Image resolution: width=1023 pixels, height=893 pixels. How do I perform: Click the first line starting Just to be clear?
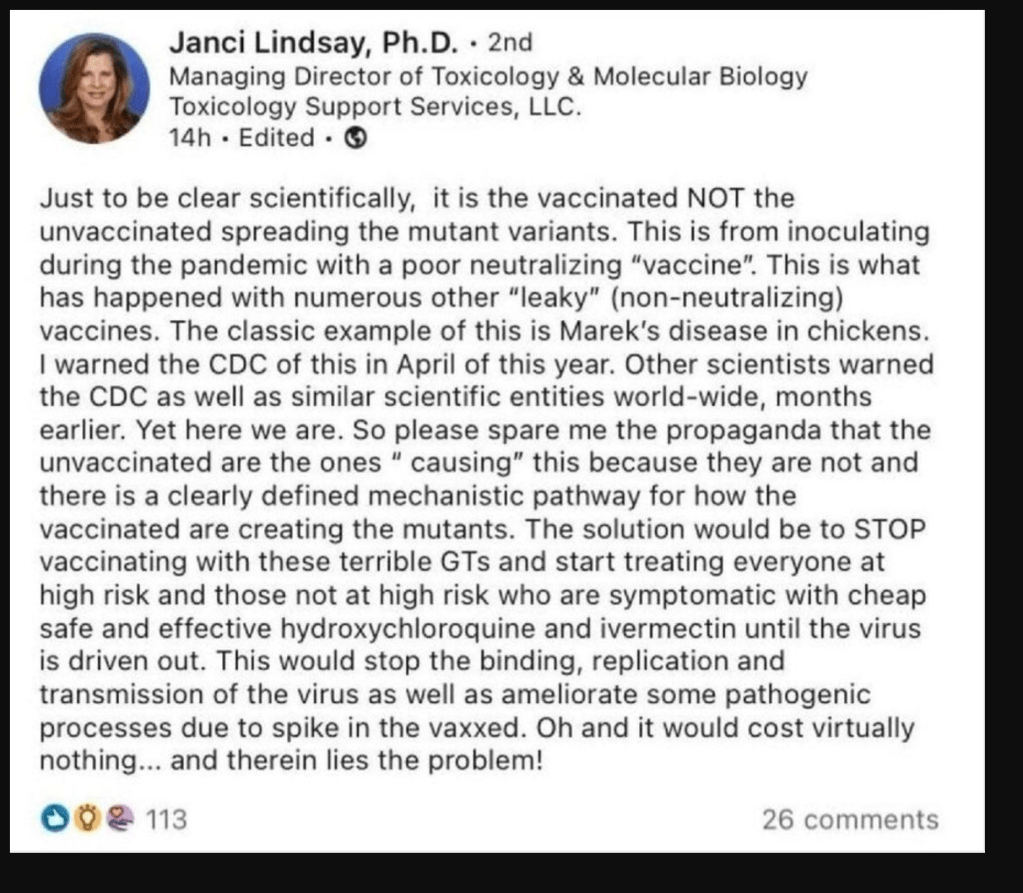[x=417, y=199]
